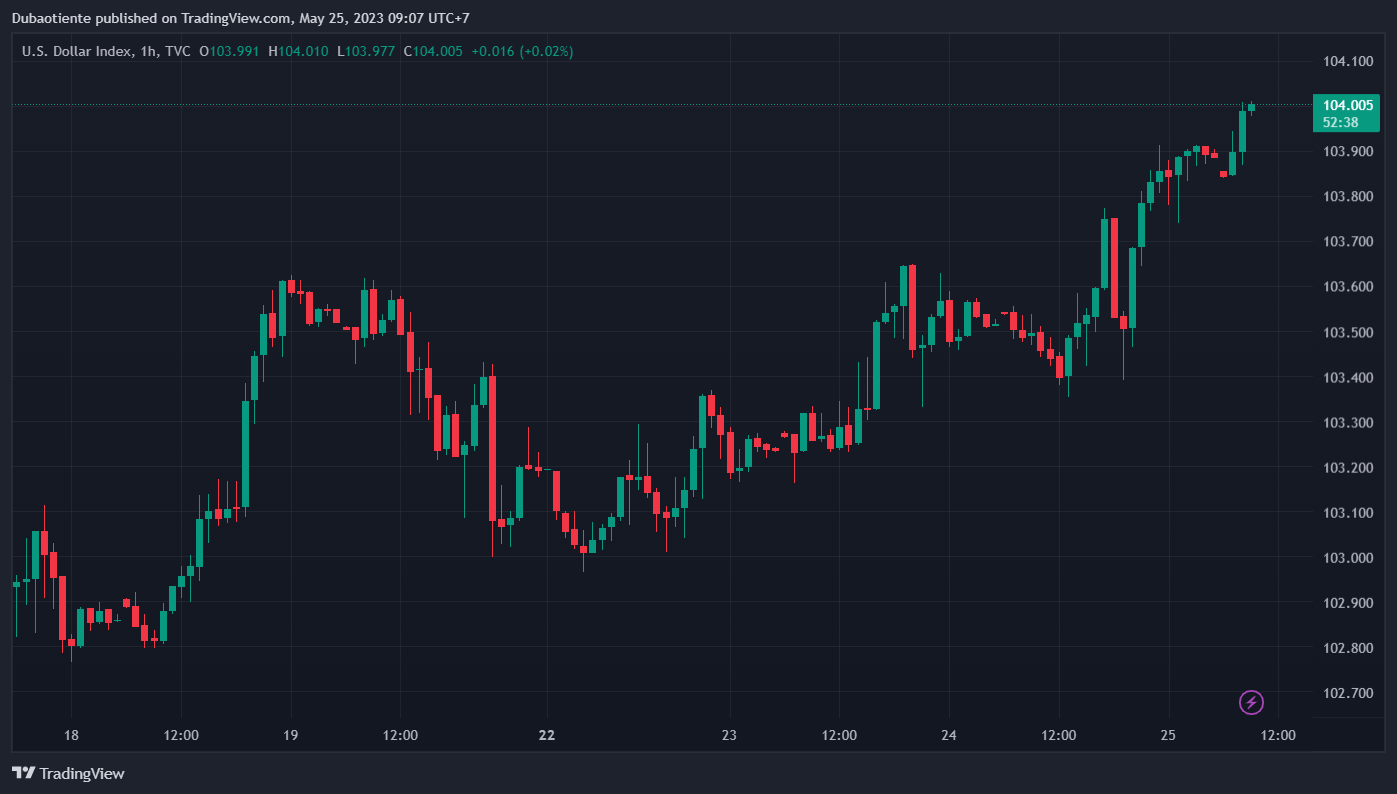The height and width of the screenshot is (794, 1397).
Task: Select the 18 date marker on time axis
Action: 71,735
